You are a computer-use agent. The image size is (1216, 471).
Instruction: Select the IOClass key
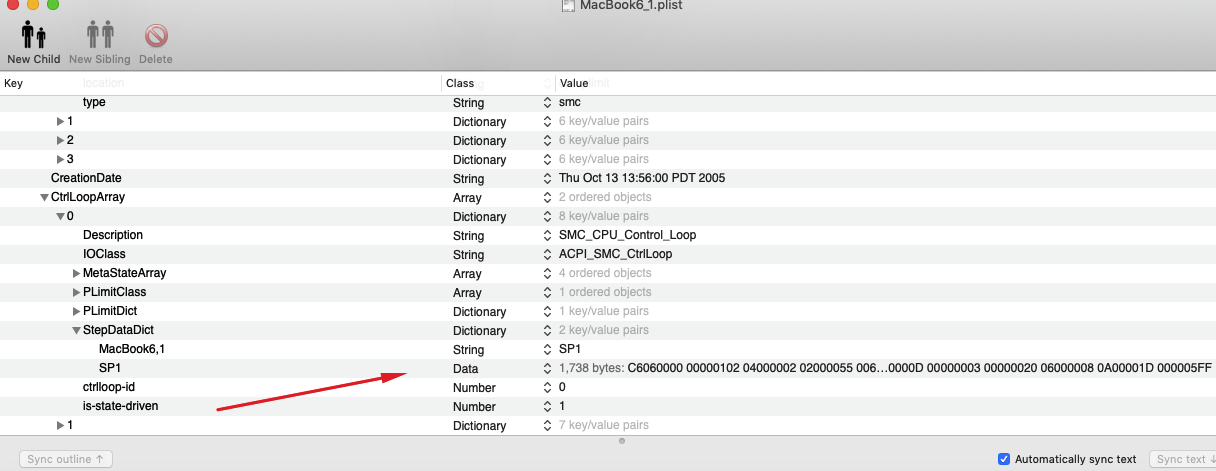[x=104, y=254]
